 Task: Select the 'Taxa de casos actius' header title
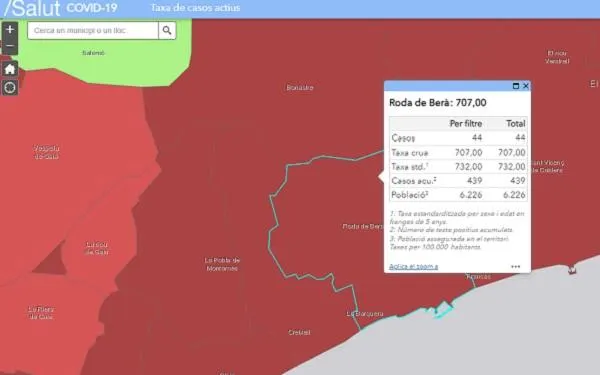196,8
